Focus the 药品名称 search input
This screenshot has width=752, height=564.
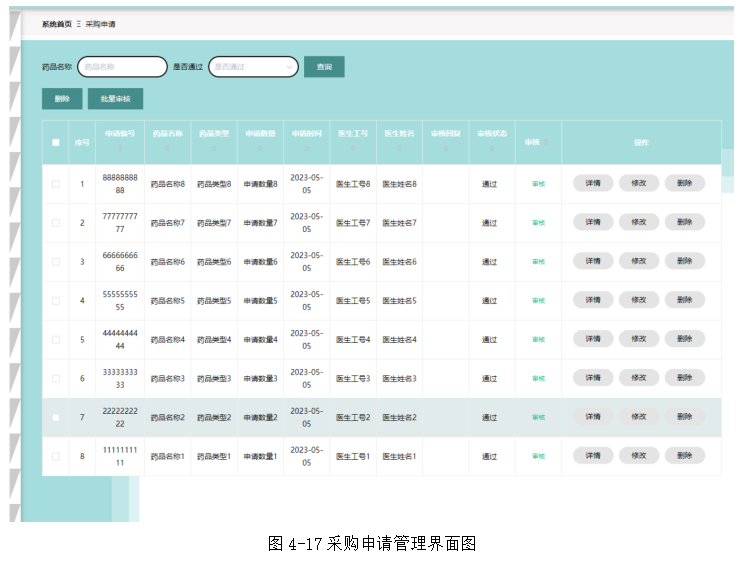click(122, 67)
